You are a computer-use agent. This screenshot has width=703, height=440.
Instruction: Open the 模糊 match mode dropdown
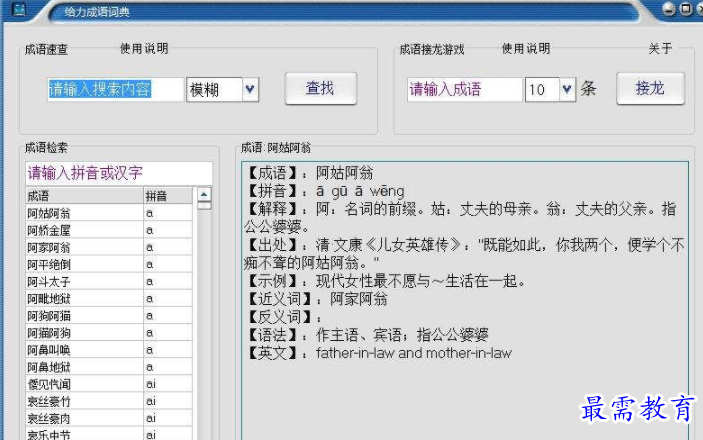pyautogui.click(x=250, y=89)
